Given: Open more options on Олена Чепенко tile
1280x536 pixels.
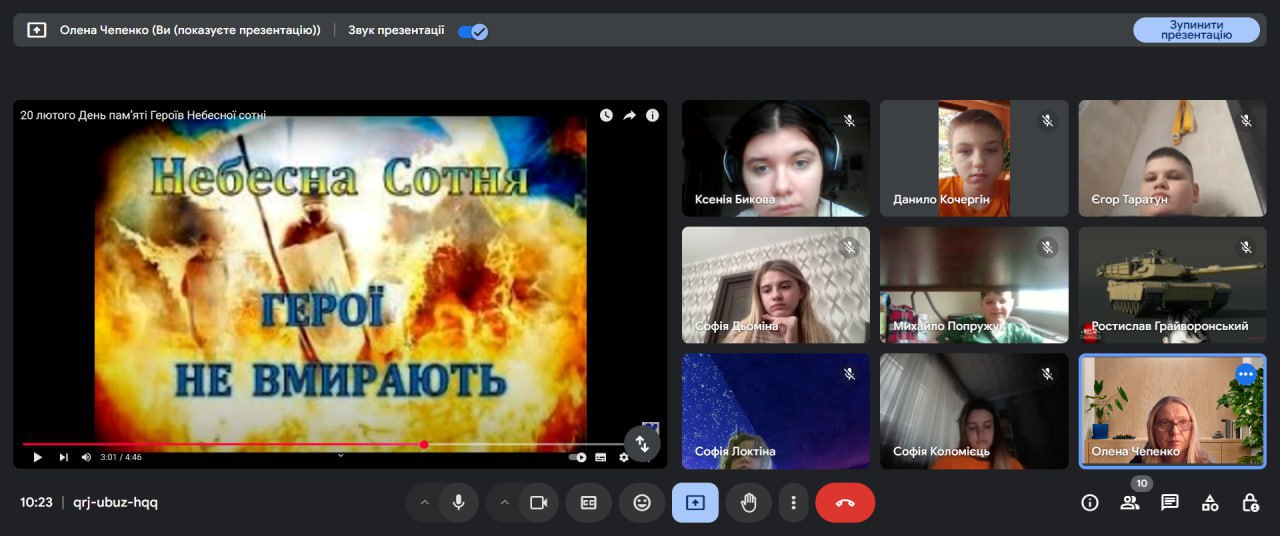Looking at the screenshot, I should click(1245, 375).
